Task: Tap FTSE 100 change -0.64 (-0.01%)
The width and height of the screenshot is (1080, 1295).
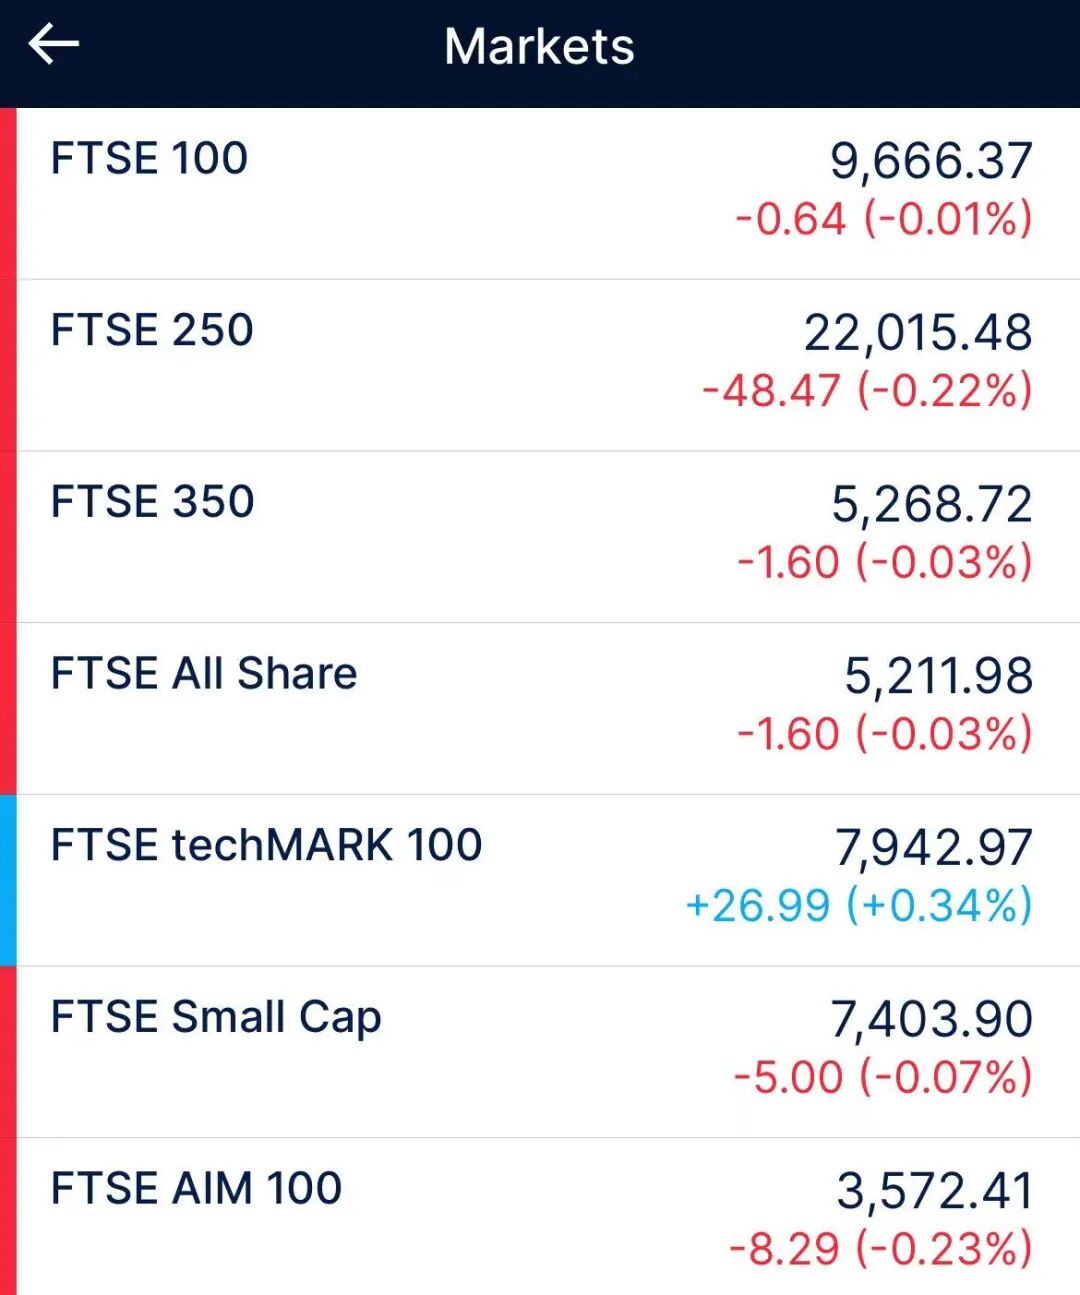Action: click(883, 219)
